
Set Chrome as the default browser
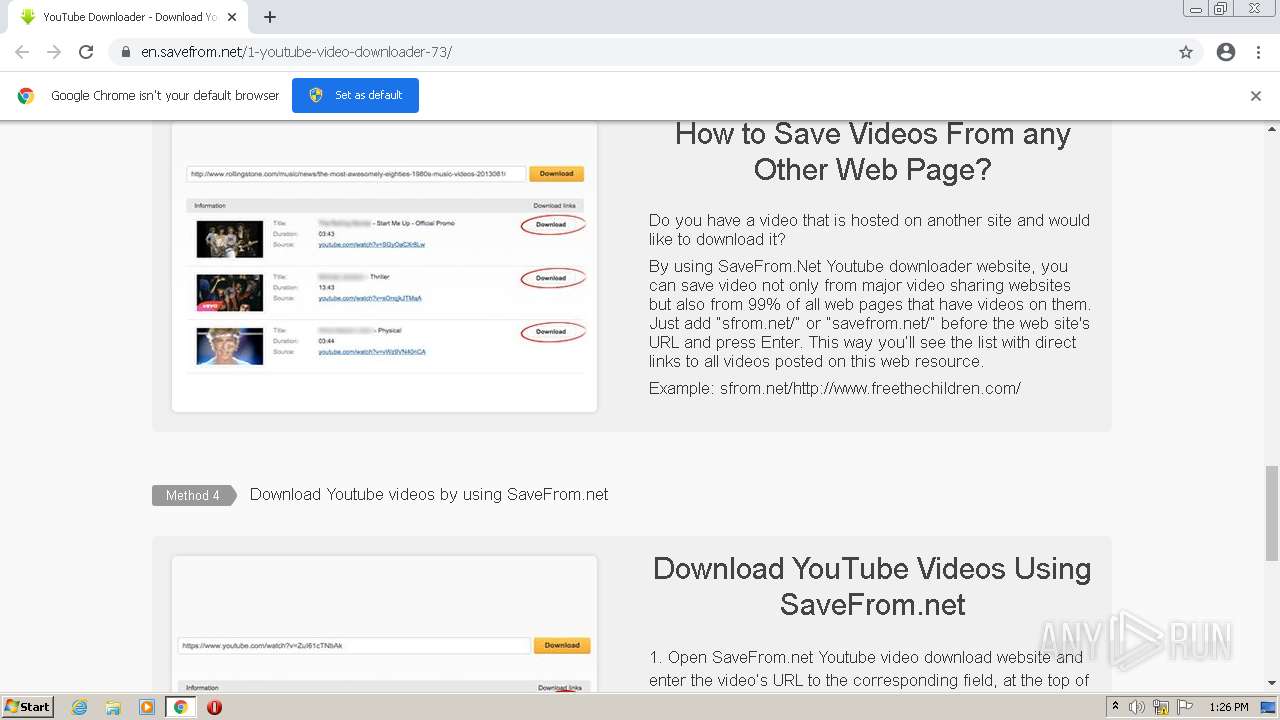pos(355,95)
